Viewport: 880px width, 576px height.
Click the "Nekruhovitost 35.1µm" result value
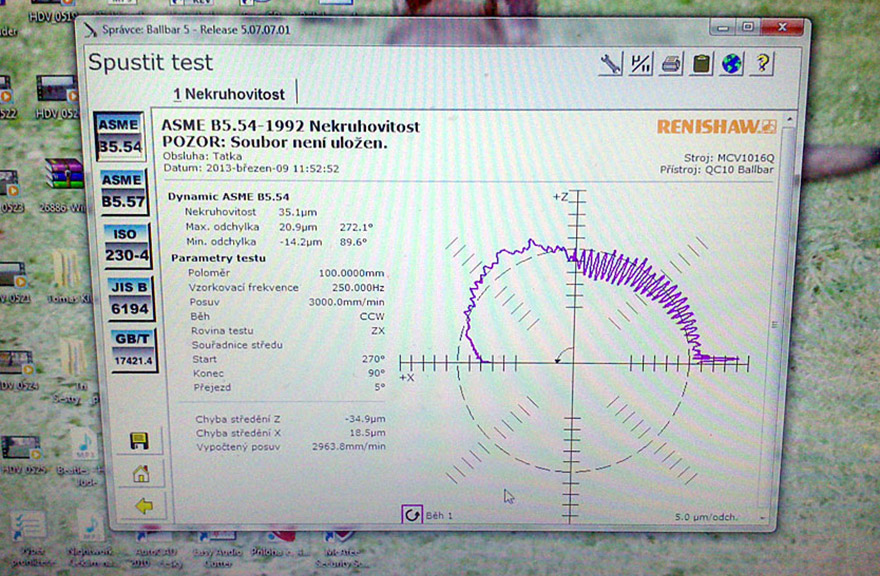[298, 212]
